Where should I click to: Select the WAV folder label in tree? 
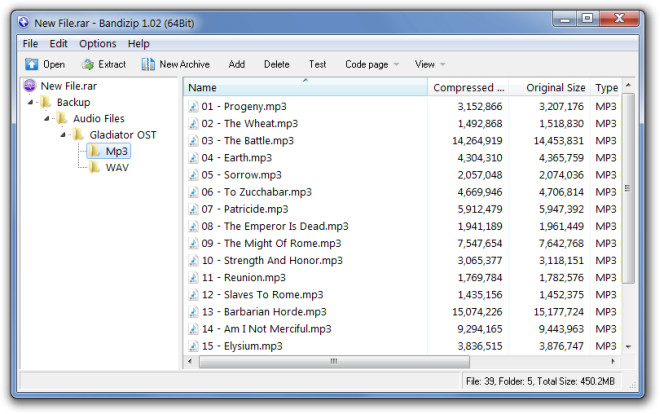tap(117, 167)
